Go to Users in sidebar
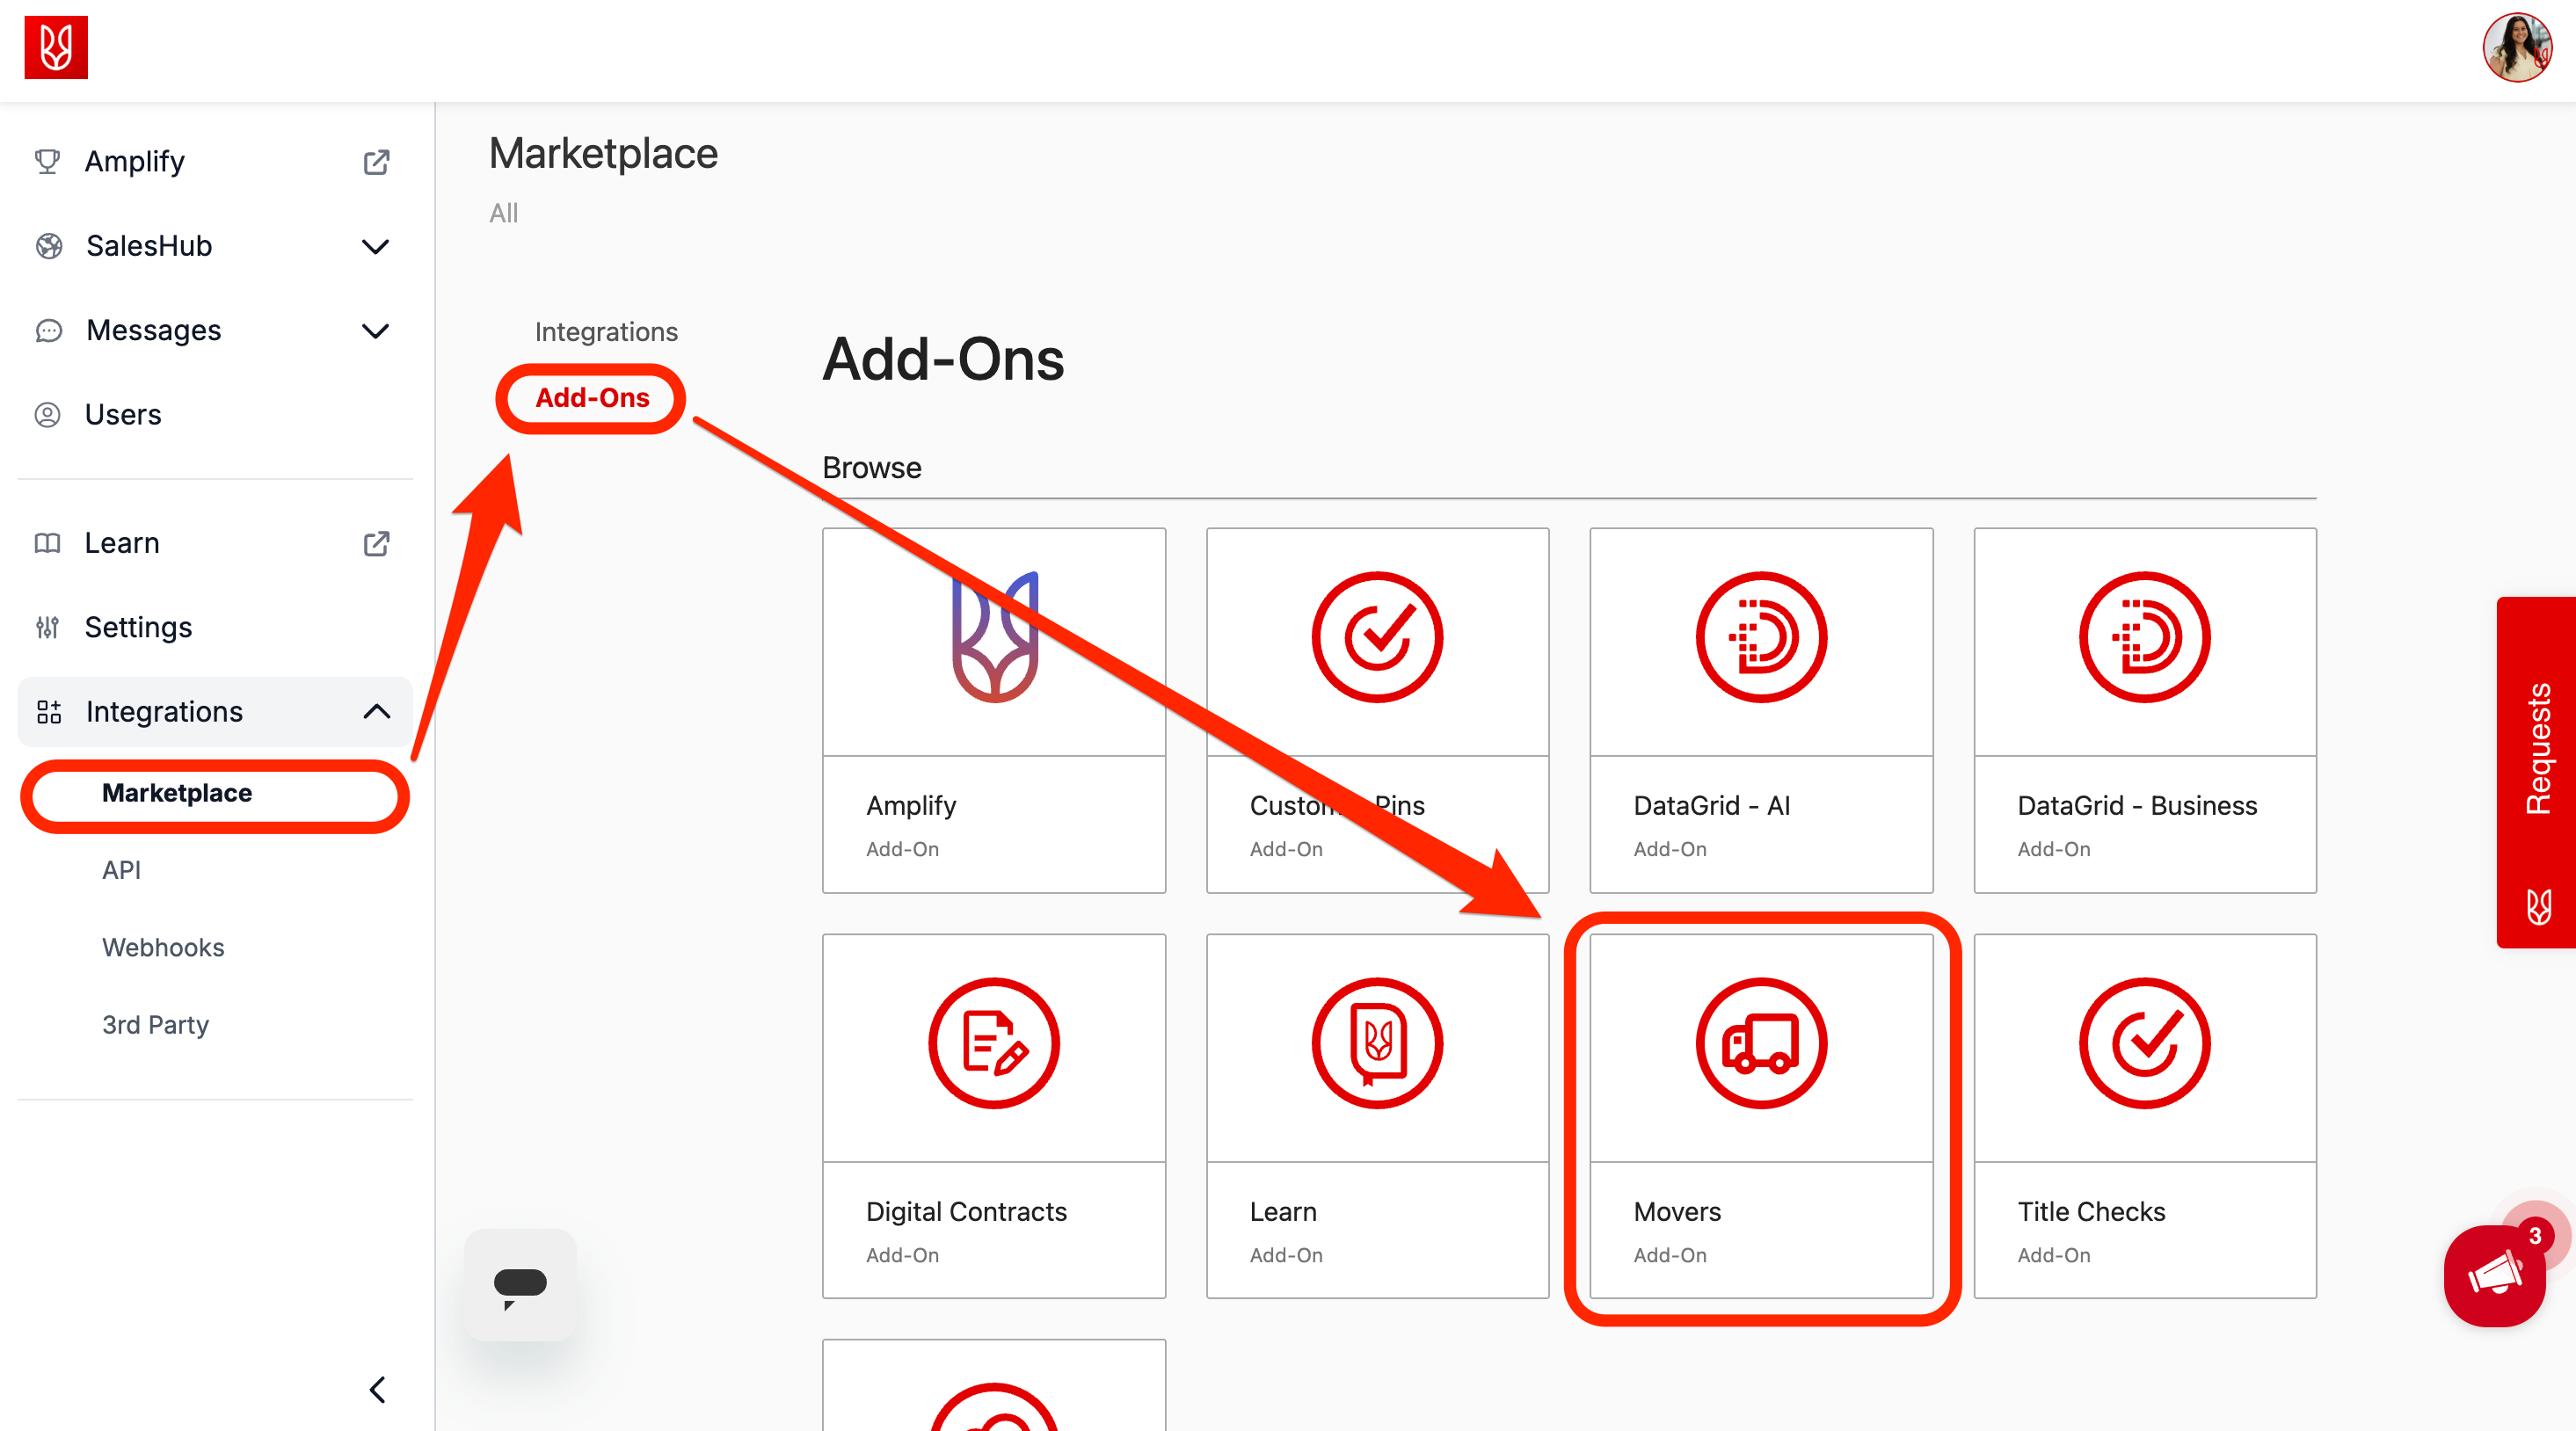Screen dimensions: 2576x1431 point(123,415)
